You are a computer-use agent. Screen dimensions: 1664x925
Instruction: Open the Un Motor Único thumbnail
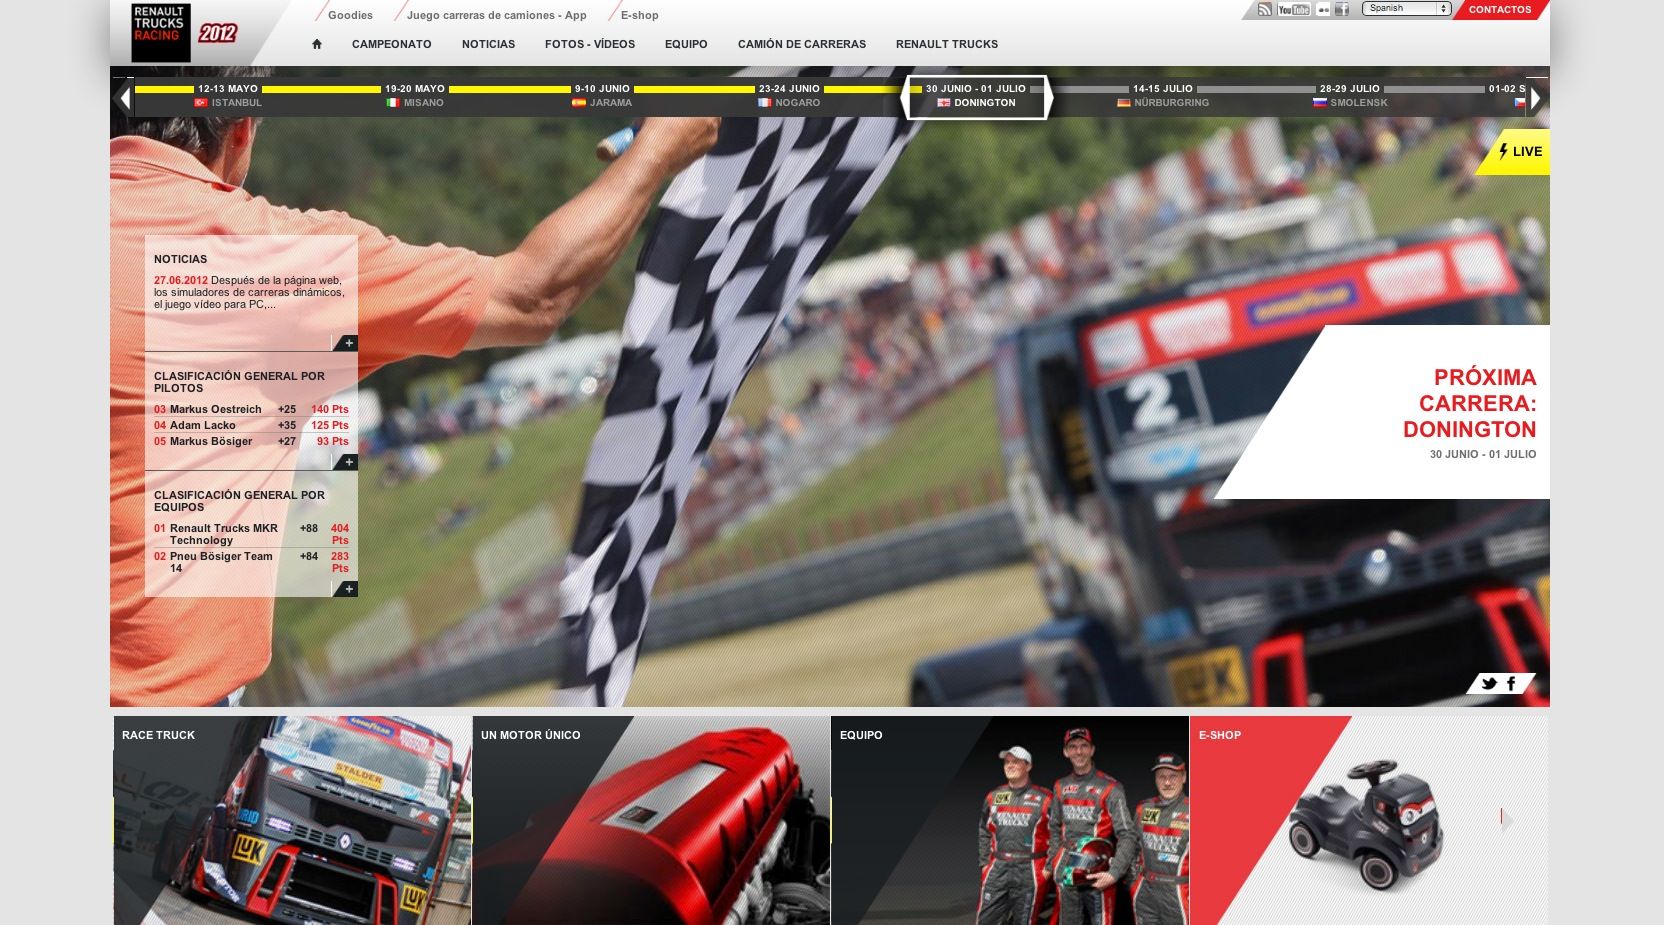[x=651, y=820]
